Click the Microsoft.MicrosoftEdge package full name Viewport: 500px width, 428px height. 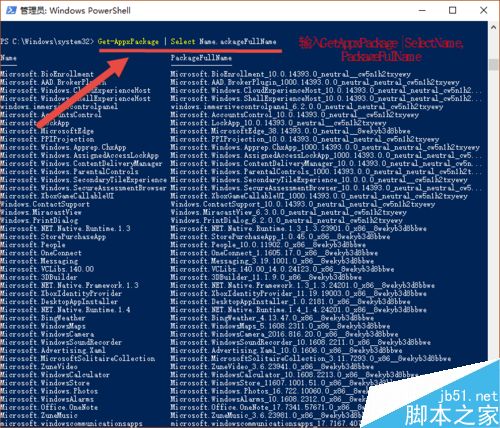[290, 131]
